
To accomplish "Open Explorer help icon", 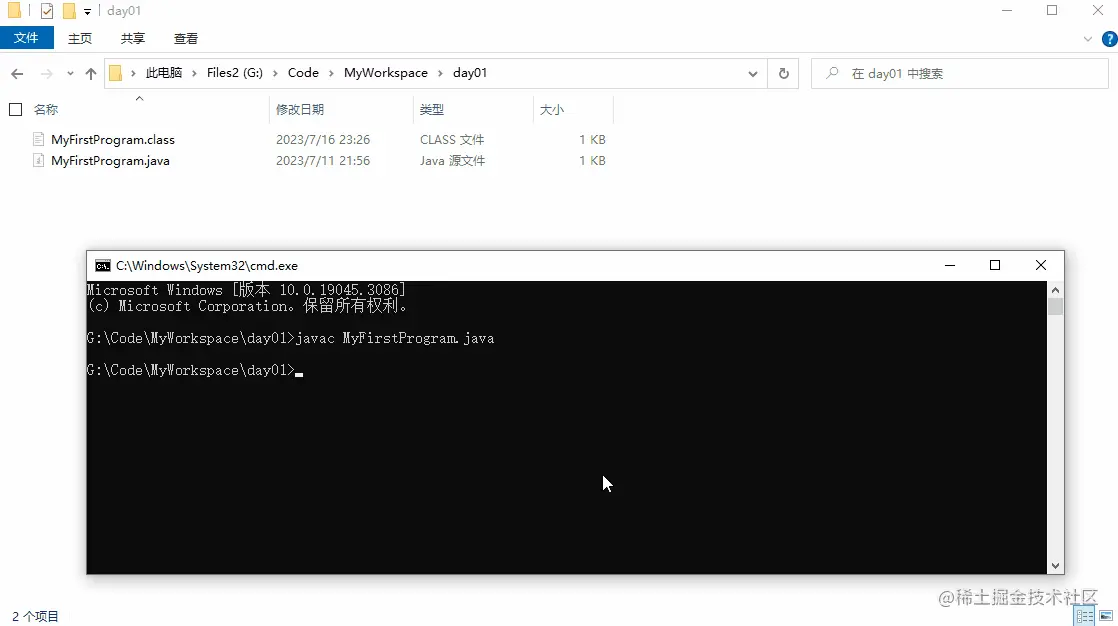I will [1109, 39].
